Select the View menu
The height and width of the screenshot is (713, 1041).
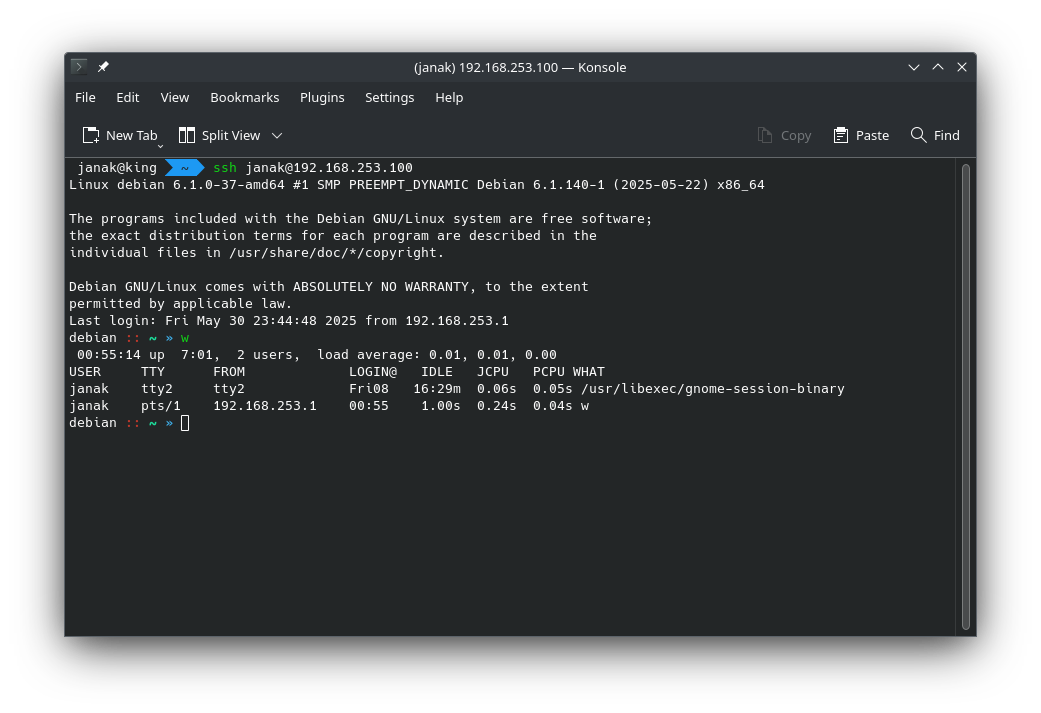coord(174,97)
